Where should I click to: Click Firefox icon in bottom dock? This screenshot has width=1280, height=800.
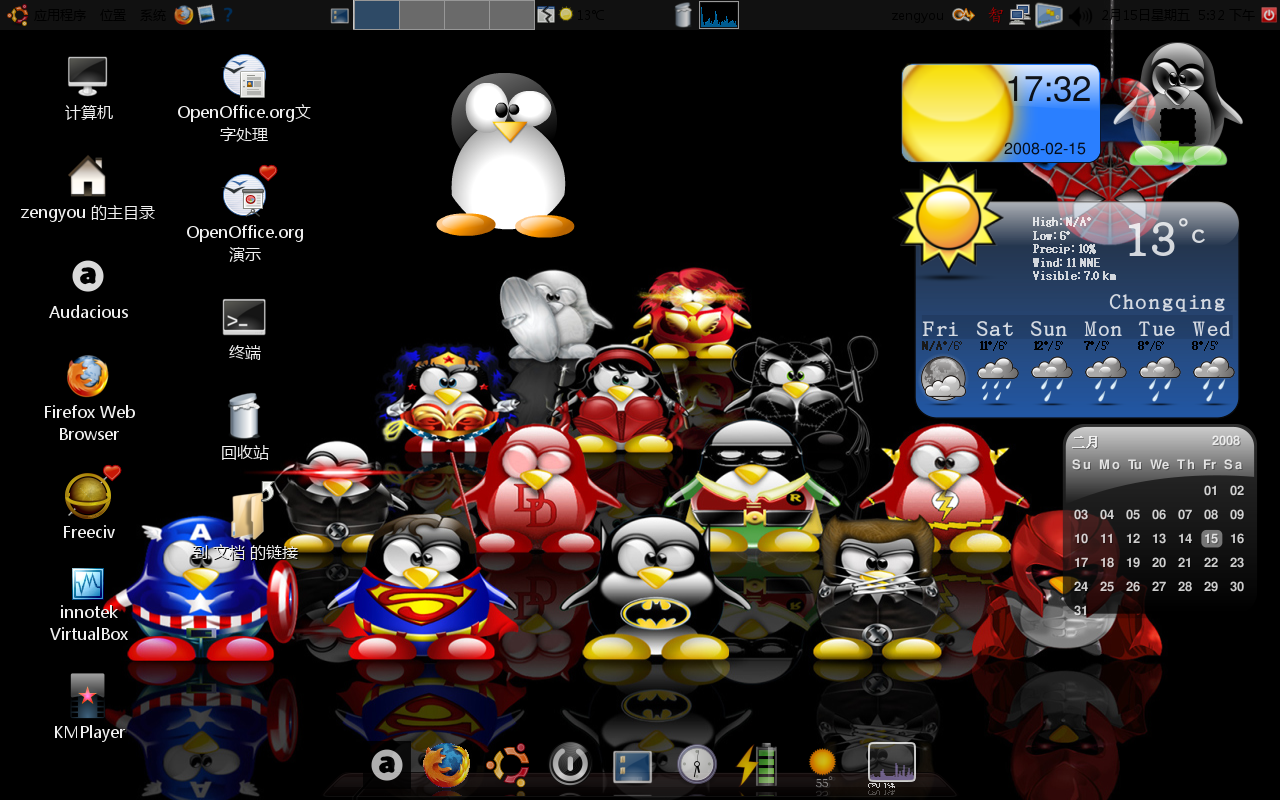[x=446, y=766]
